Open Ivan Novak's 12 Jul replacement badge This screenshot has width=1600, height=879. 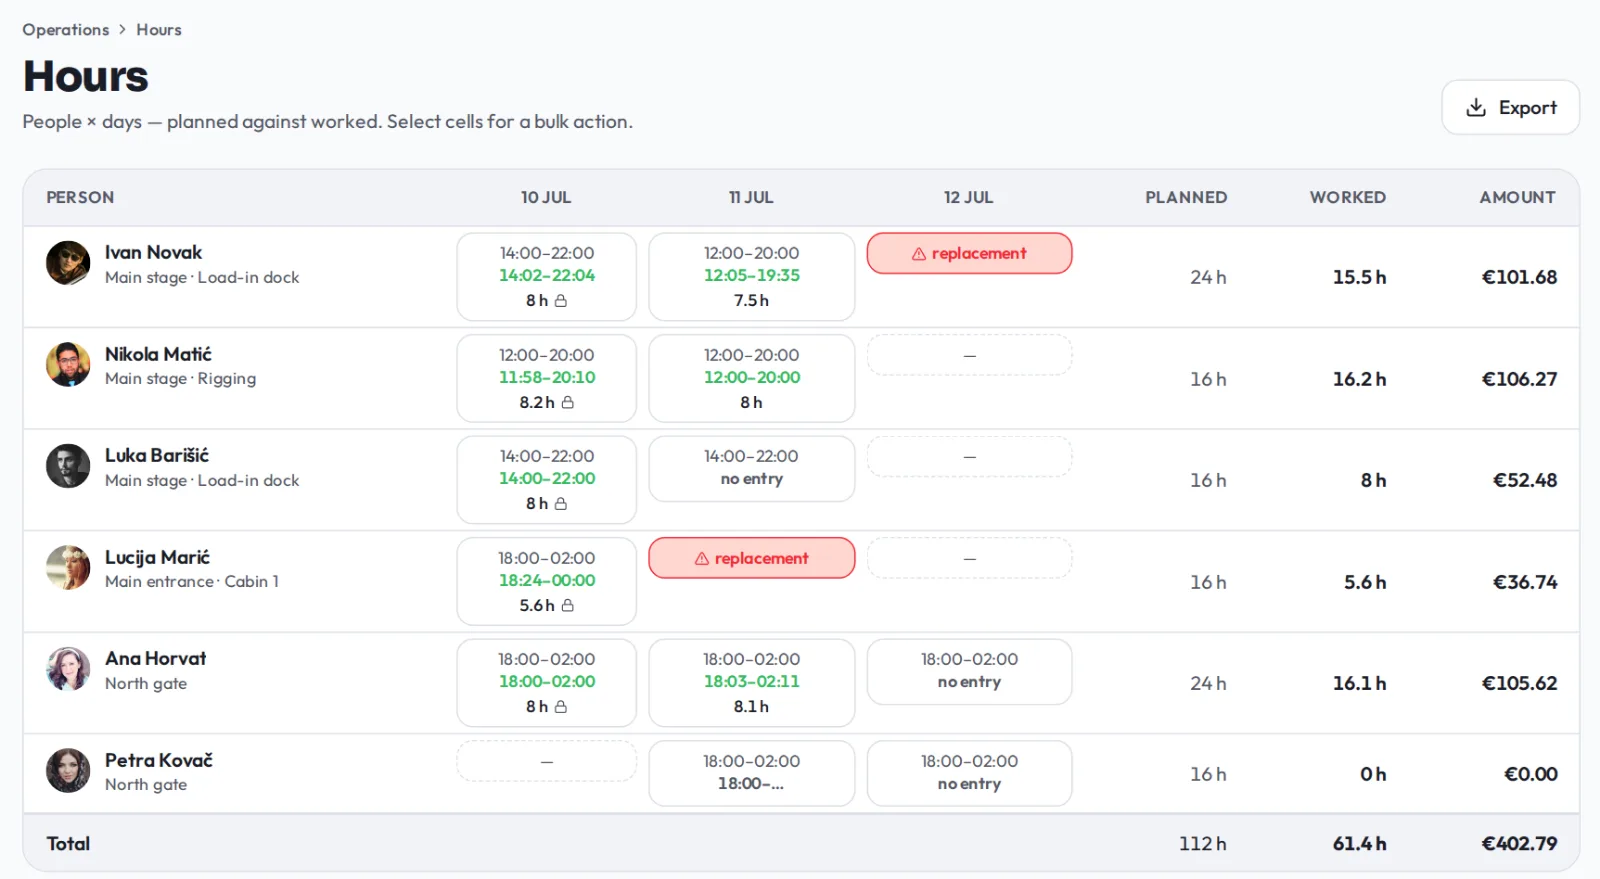point(969,253)
